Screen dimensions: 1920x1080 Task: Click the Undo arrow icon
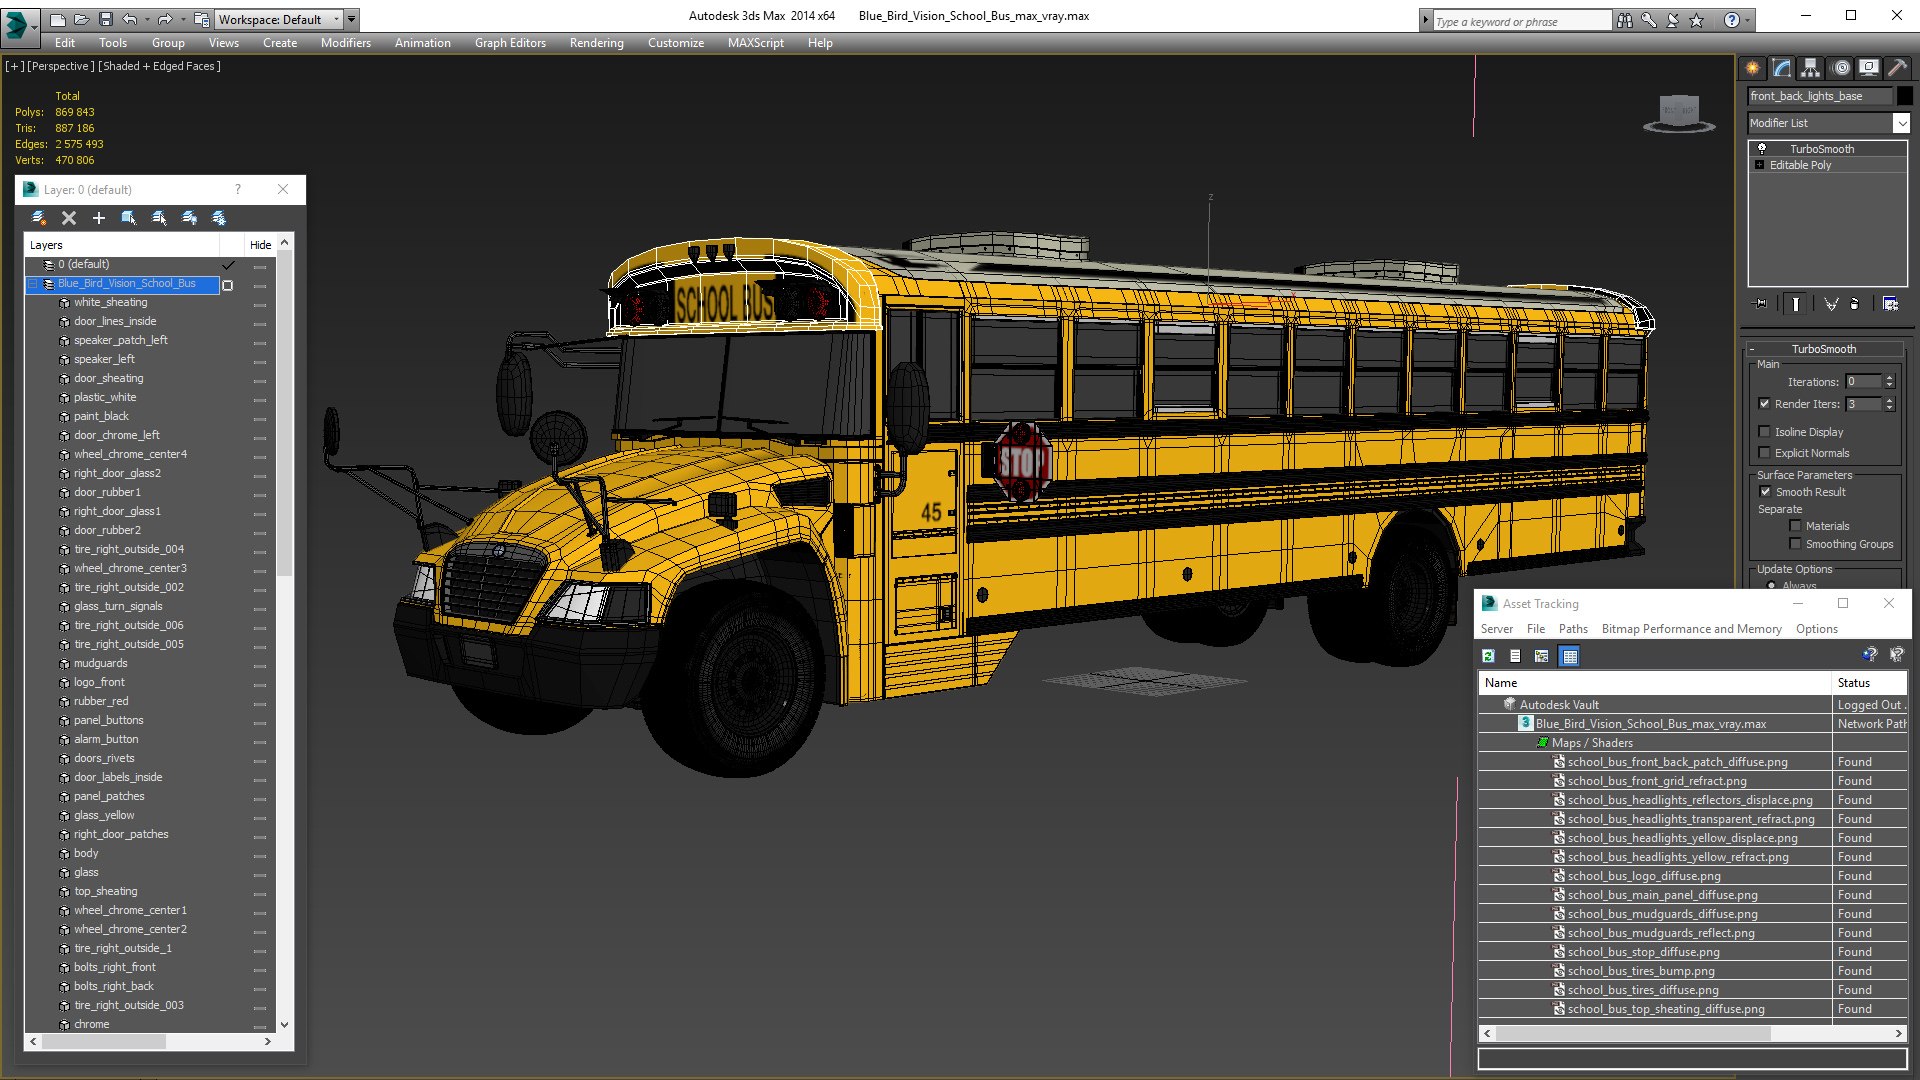130,19
